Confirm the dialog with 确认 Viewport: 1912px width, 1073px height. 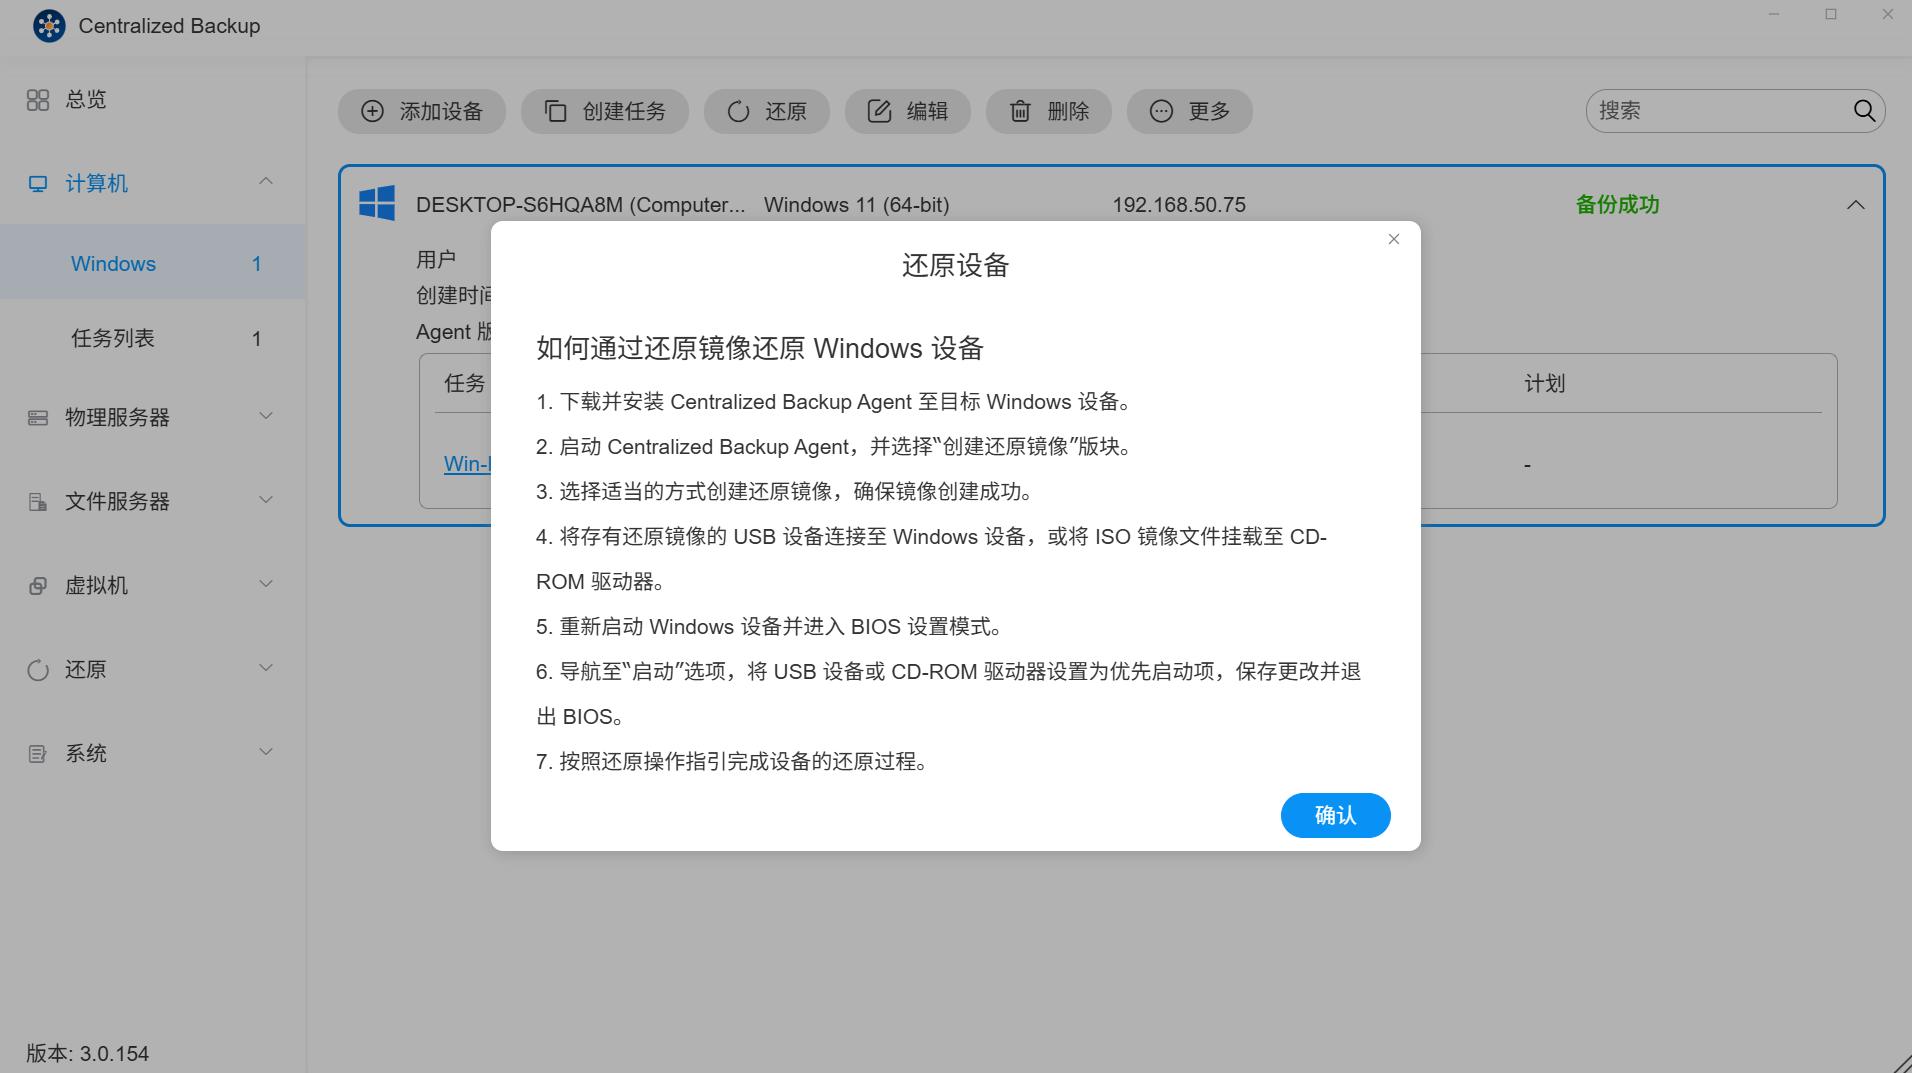(x=1336, y=816)
